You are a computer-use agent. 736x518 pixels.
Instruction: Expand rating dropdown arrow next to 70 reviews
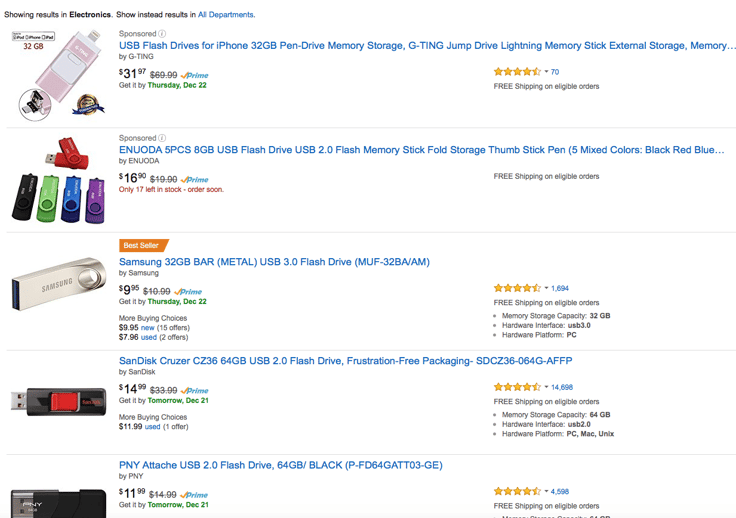pos(546,72)
